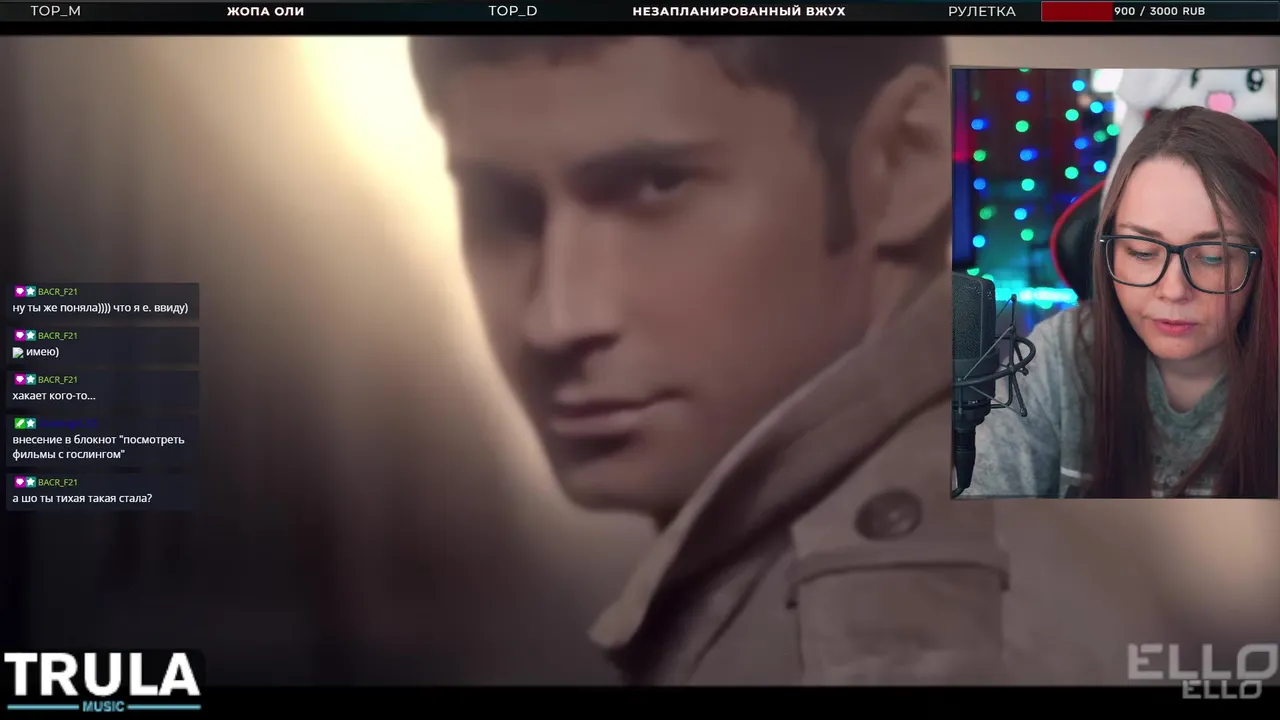Click heart badge on "имею)" message
Screen dimensions: 1280x720
click(x=19, y=335)
